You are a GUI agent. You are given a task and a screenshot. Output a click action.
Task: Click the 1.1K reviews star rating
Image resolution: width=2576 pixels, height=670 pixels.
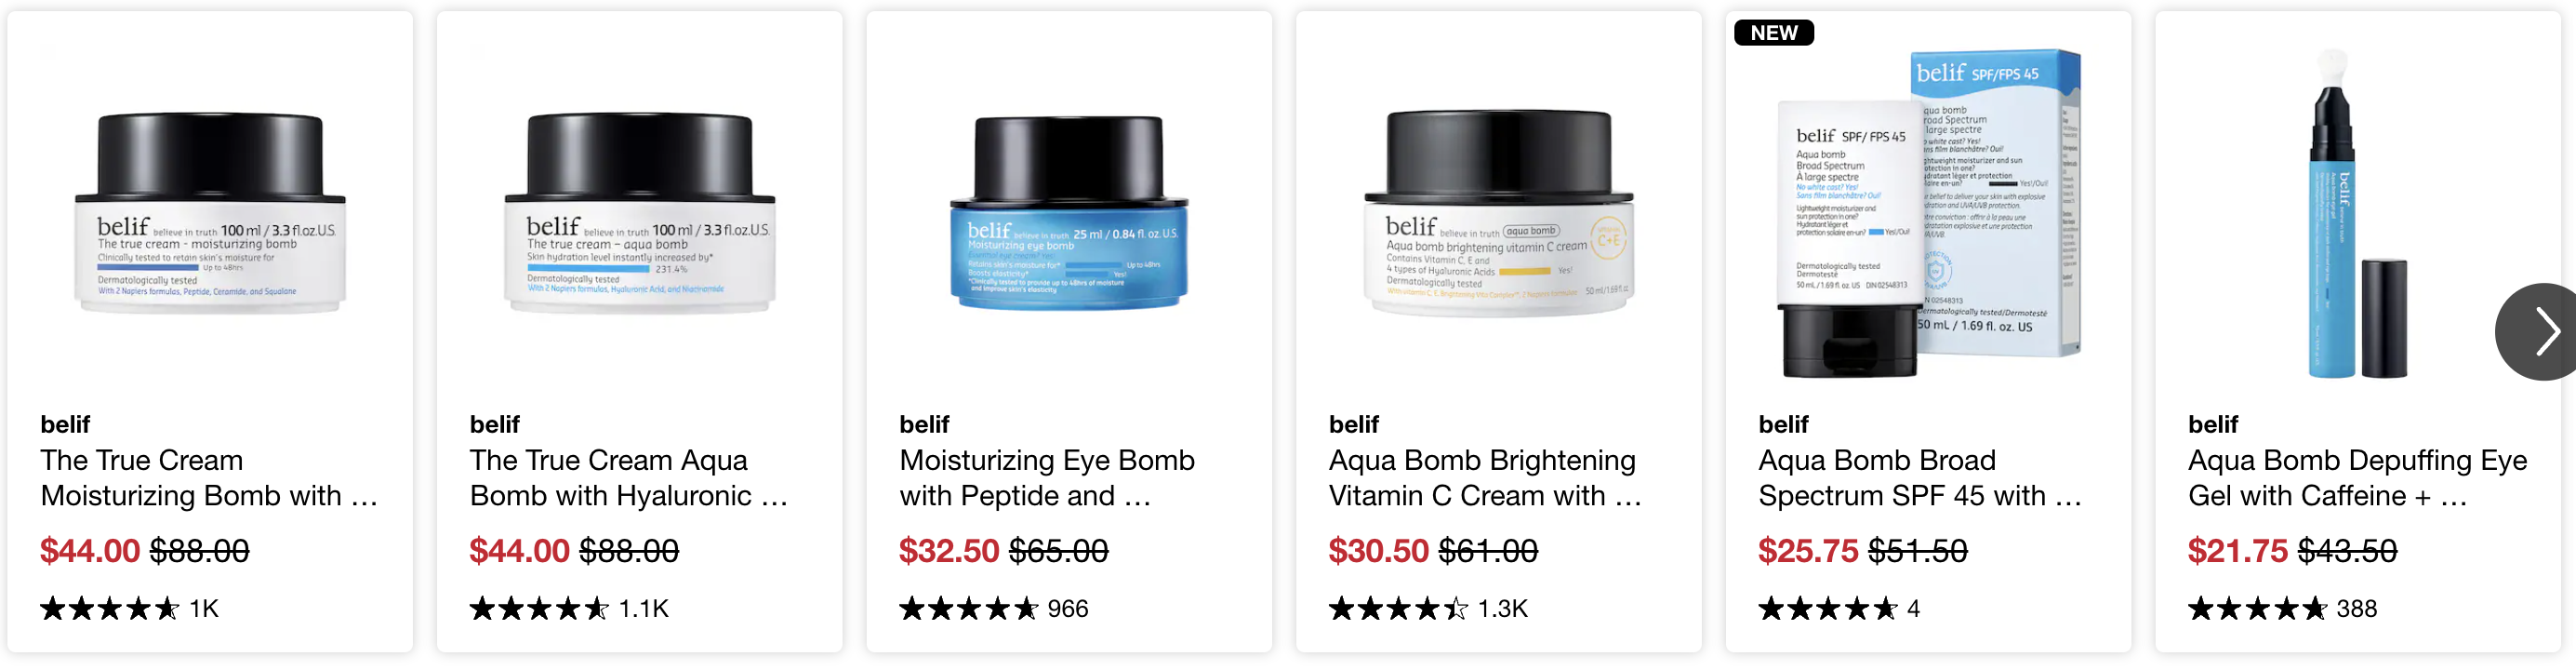569,608
